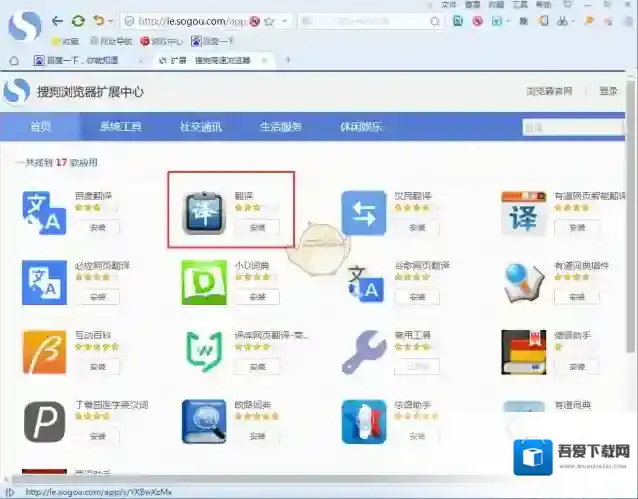This screenshot has height=499, width=638.
Task: Open the 必应网页翻译 extension icon
Action: [44, 282]
